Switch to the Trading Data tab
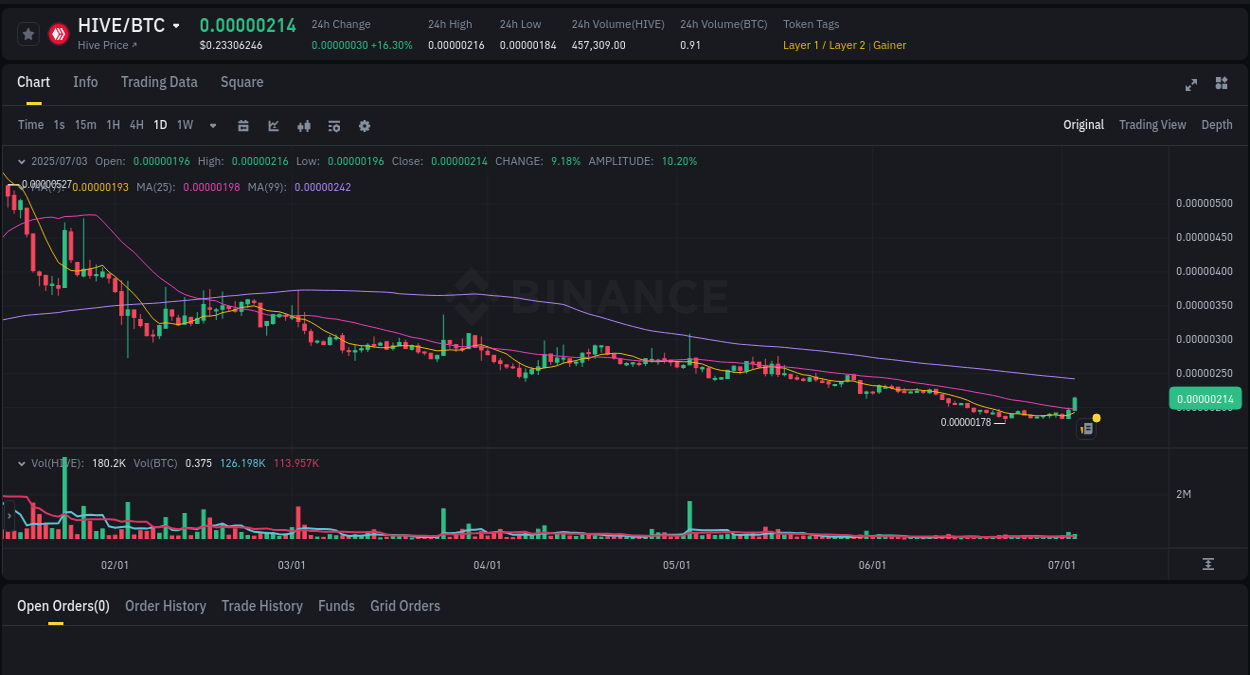 pos(159,82)
